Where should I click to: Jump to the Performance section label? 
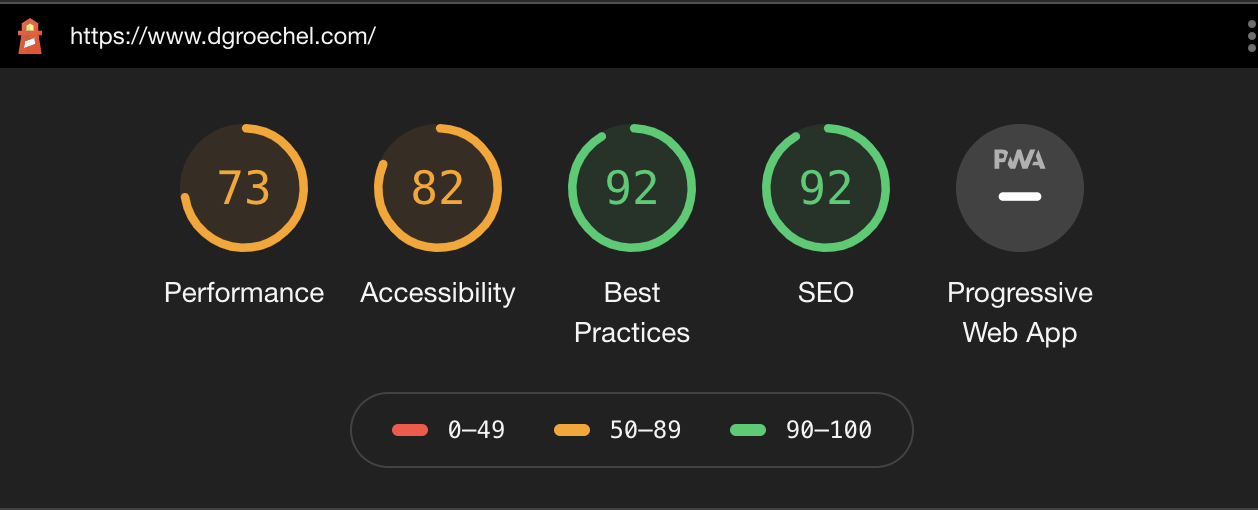[244, 293]
